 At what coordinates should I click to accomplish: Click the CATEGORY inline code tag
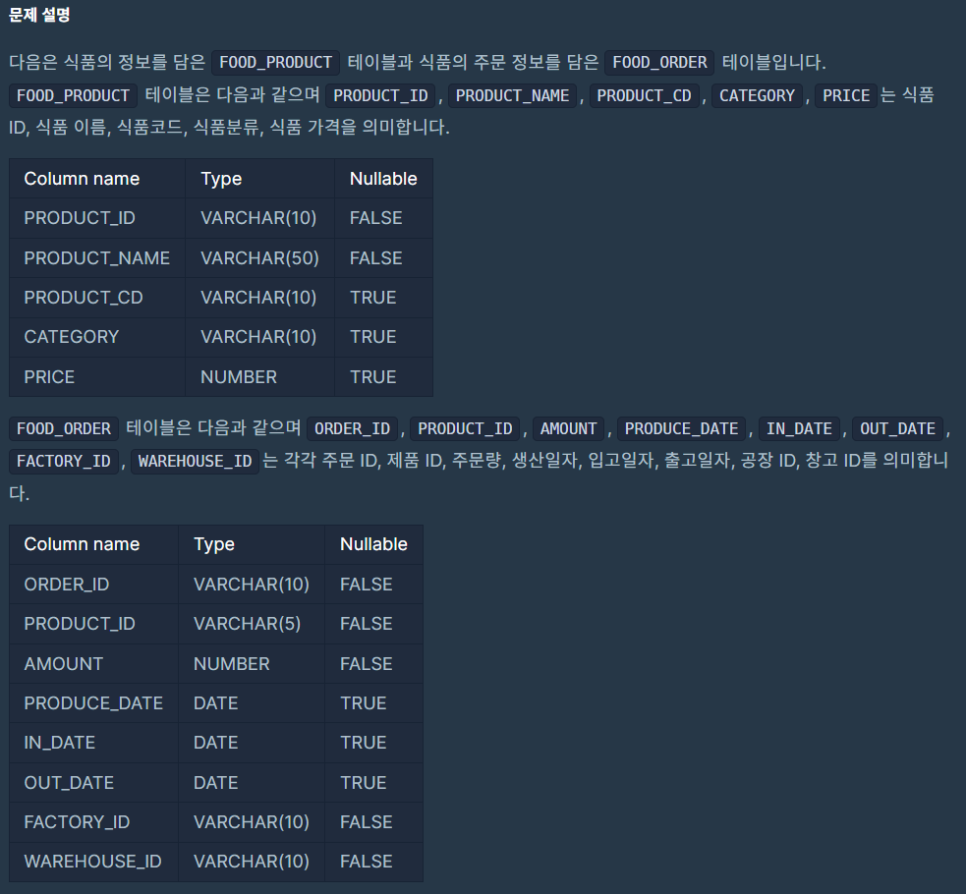757,95
